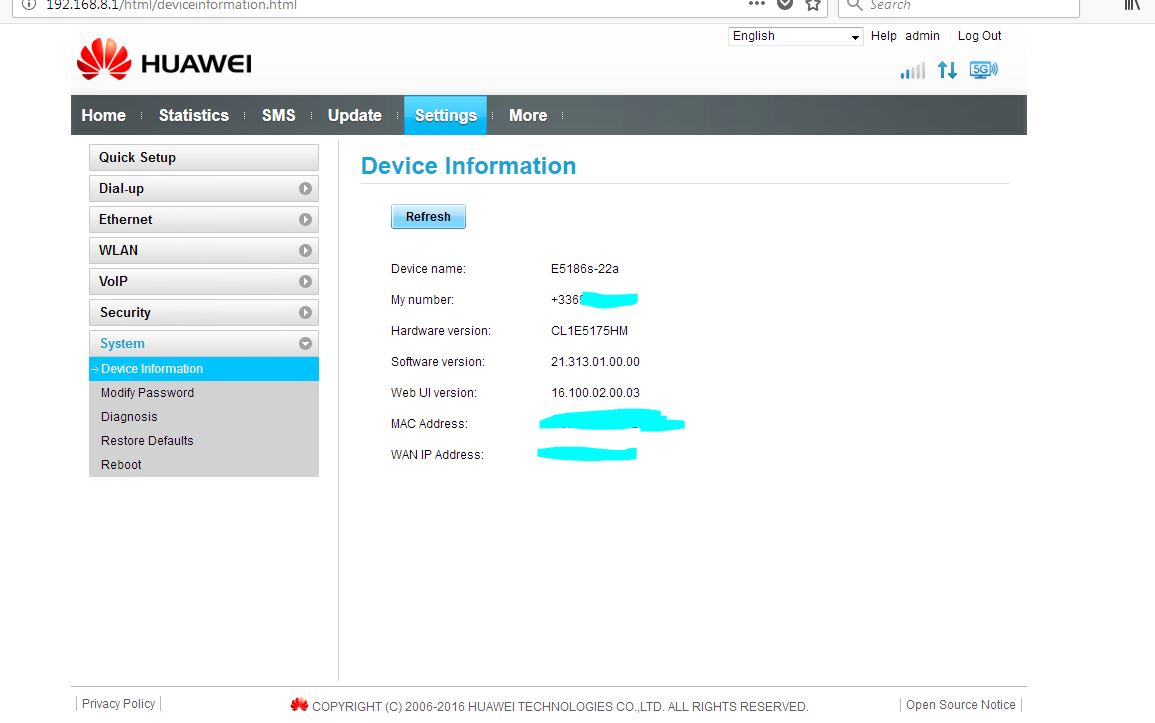Image resolution: width=1155 pixels, height=723 pixels.
Task: Click software version 21.313.01.00.00
Action: pyautogui.click(x=595, y=362)
